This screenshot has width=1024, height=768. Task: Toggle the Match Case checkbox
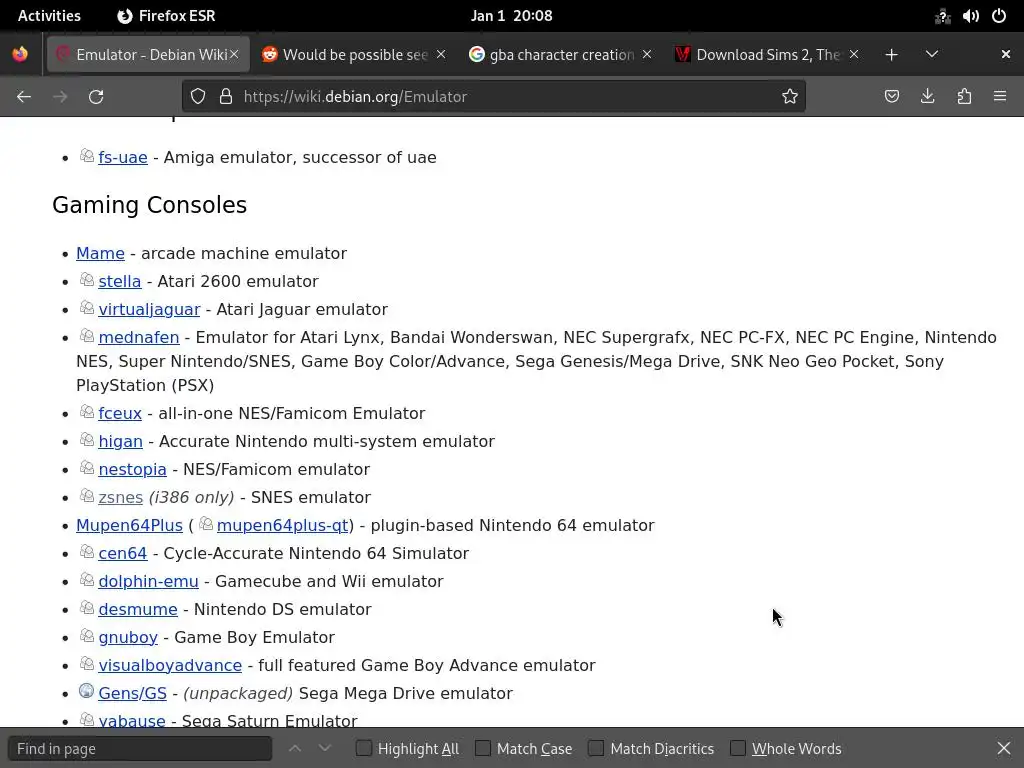(483, 748)
